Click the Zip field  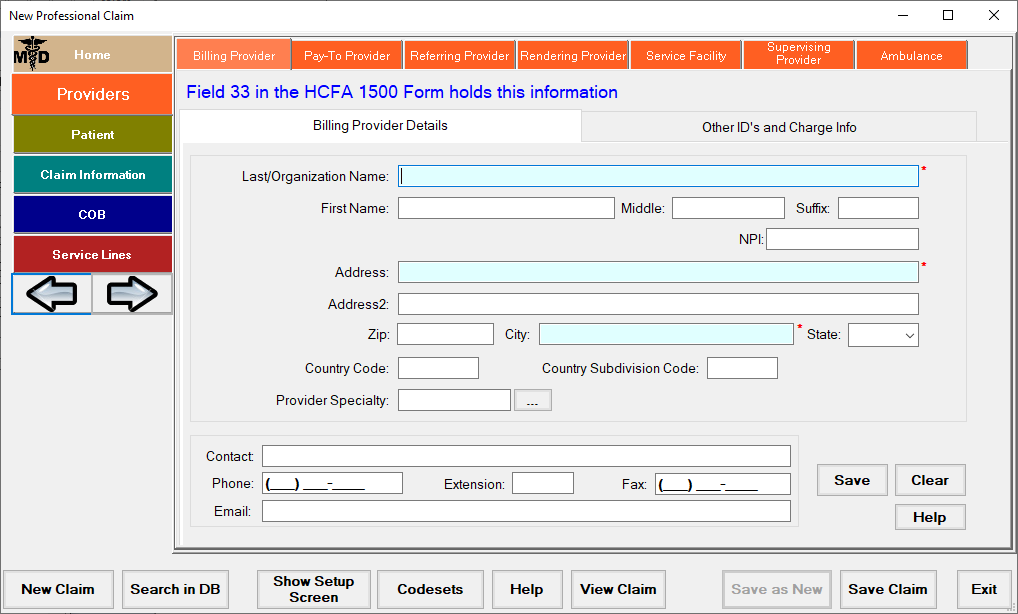(x=445, y=334)
